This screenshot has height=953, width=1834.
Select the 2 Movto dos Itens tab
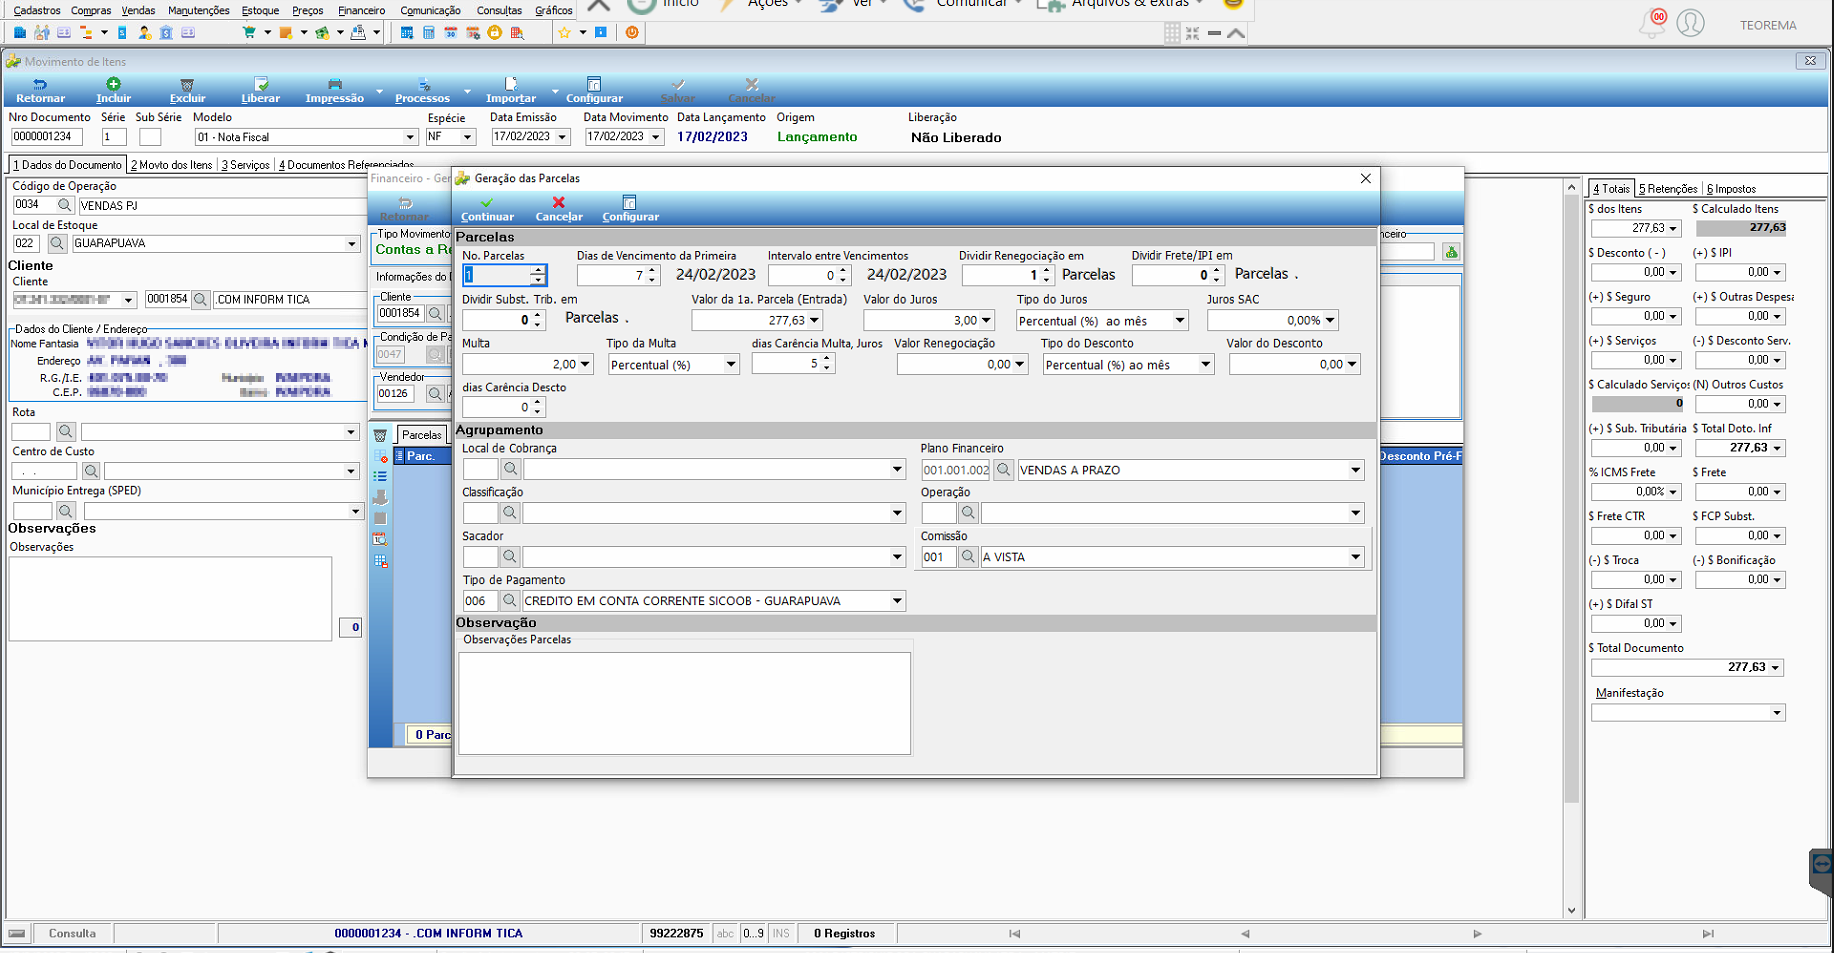coord(172,165)
